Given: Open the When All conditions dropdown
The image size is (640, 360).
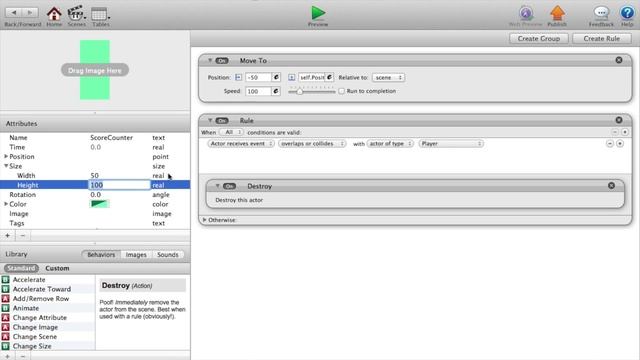Looking at the screenshot, I should [231, 132].
